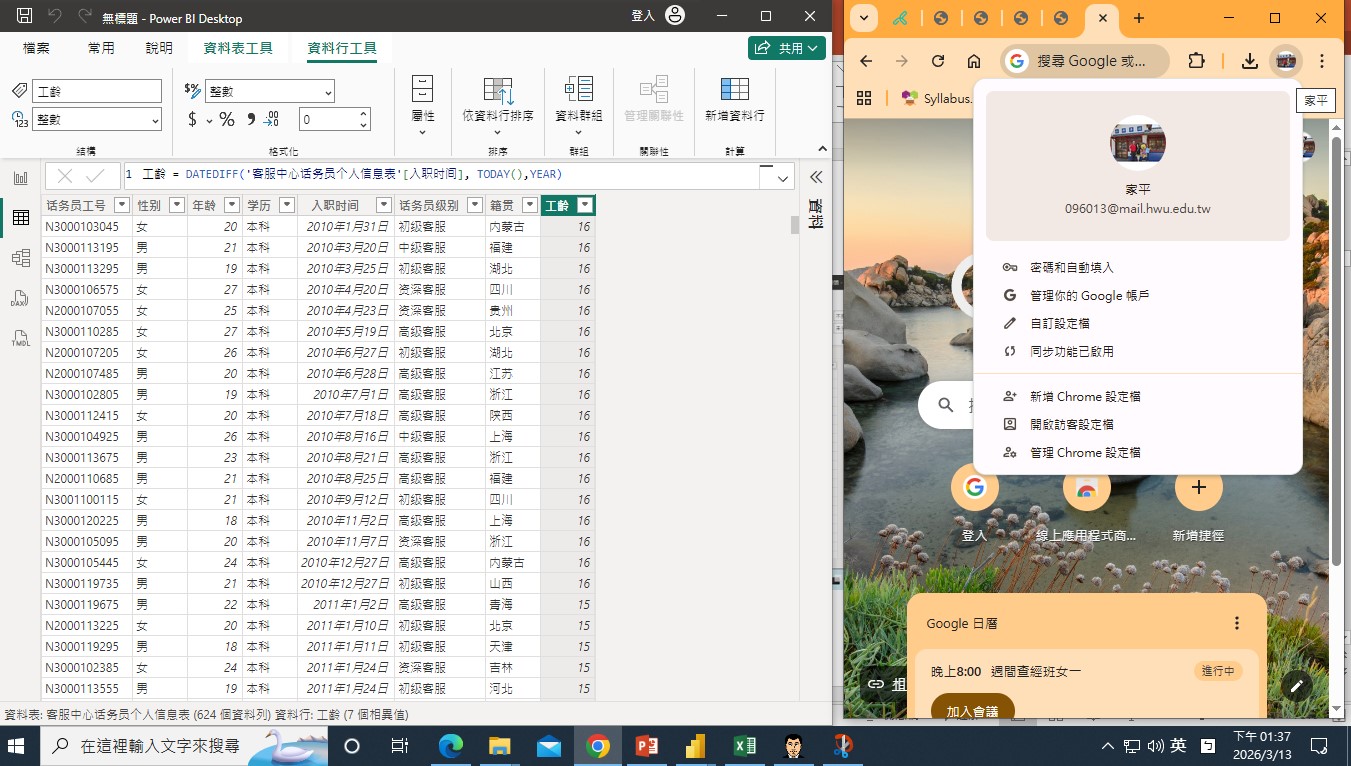1351x766 pixels.
Task: Open the DAX query view
Action: 18,297
